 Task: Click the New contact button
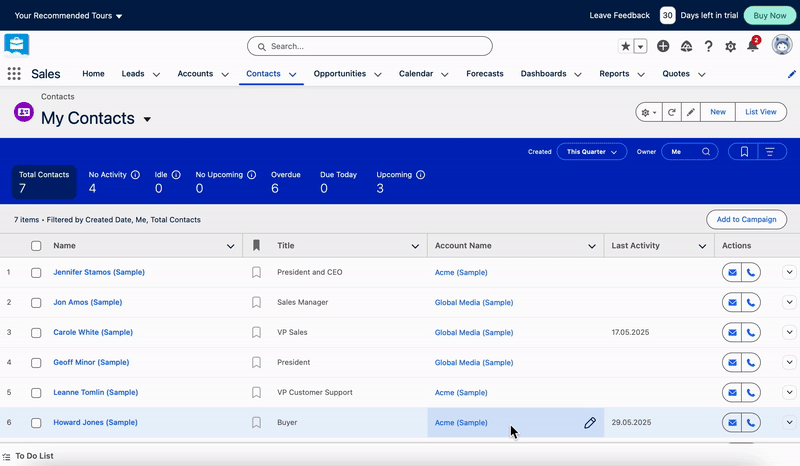[718, 112]
